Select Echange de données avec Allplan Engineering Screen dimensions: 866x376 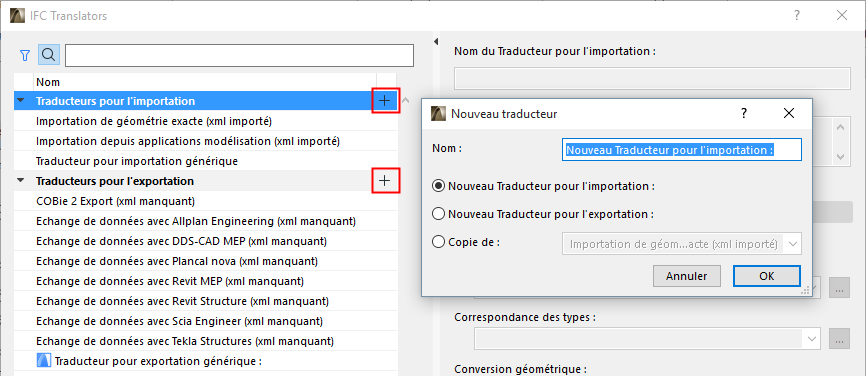205,221
